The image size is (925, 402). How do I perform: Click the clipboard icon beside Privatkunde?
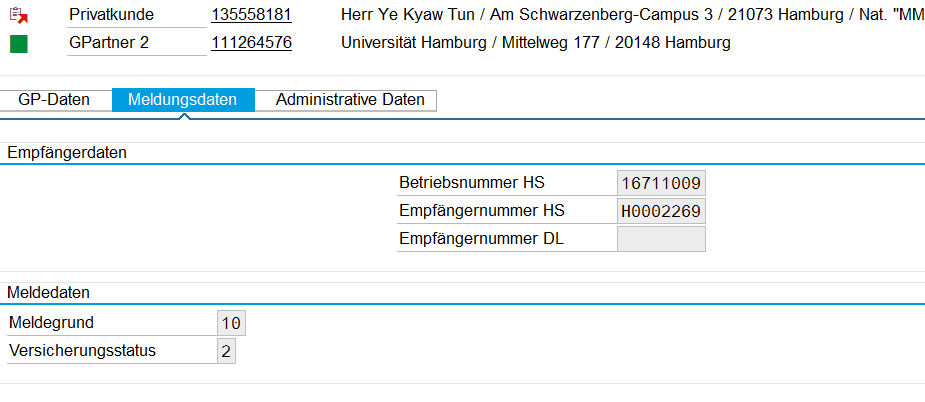19,15
